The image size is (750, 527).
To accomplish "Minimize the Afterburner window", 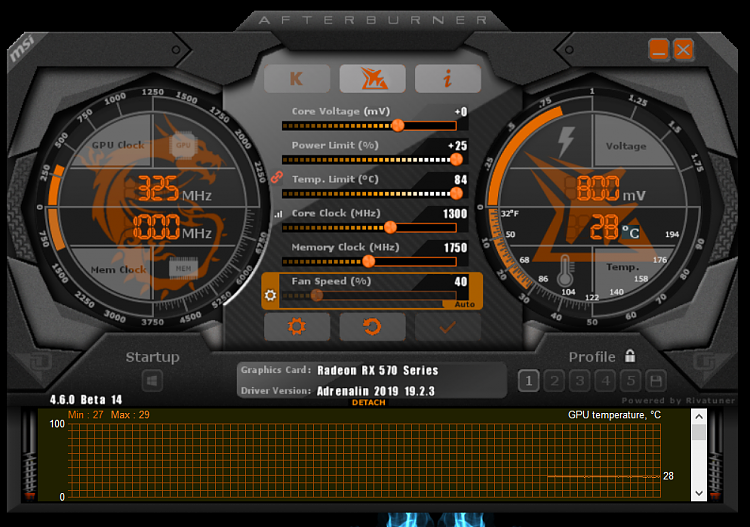I will click(x=659, y=49).
